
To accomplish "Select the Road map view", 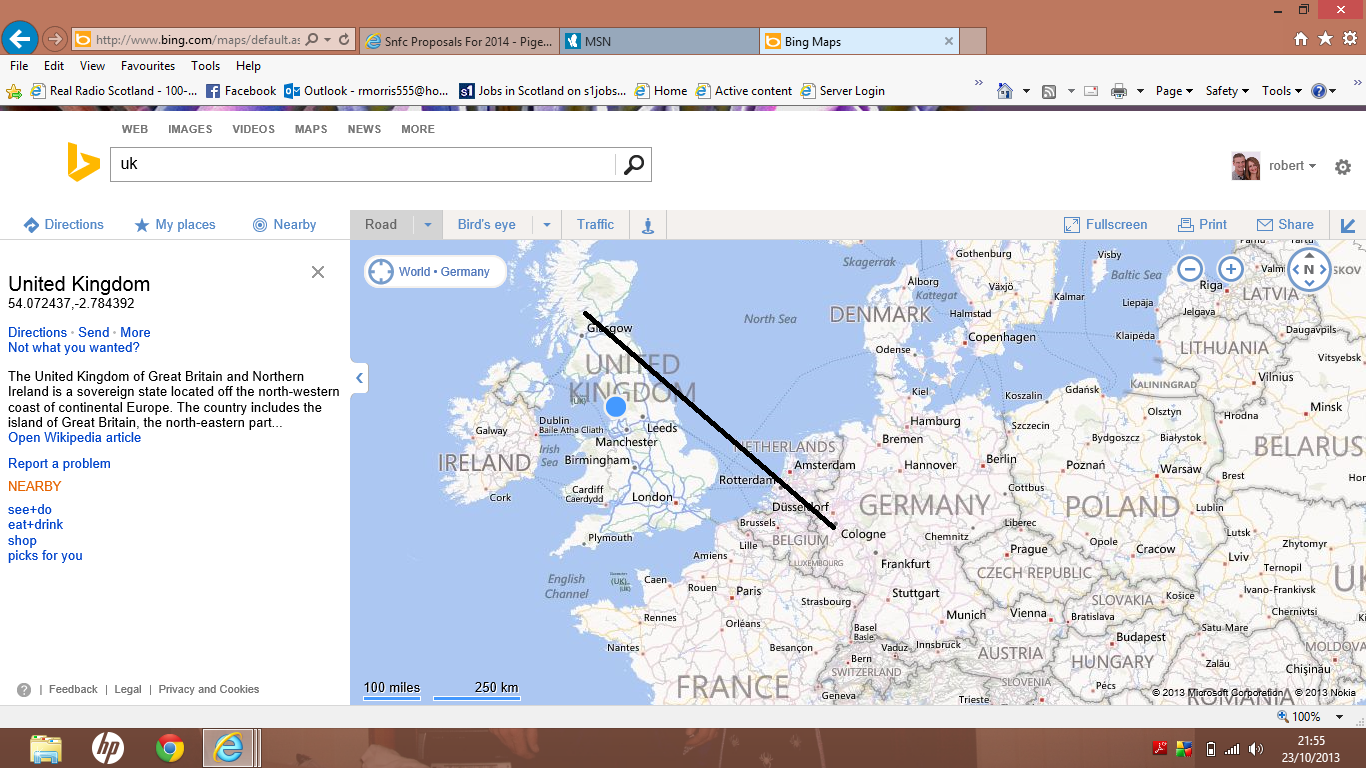I will 381,225.
